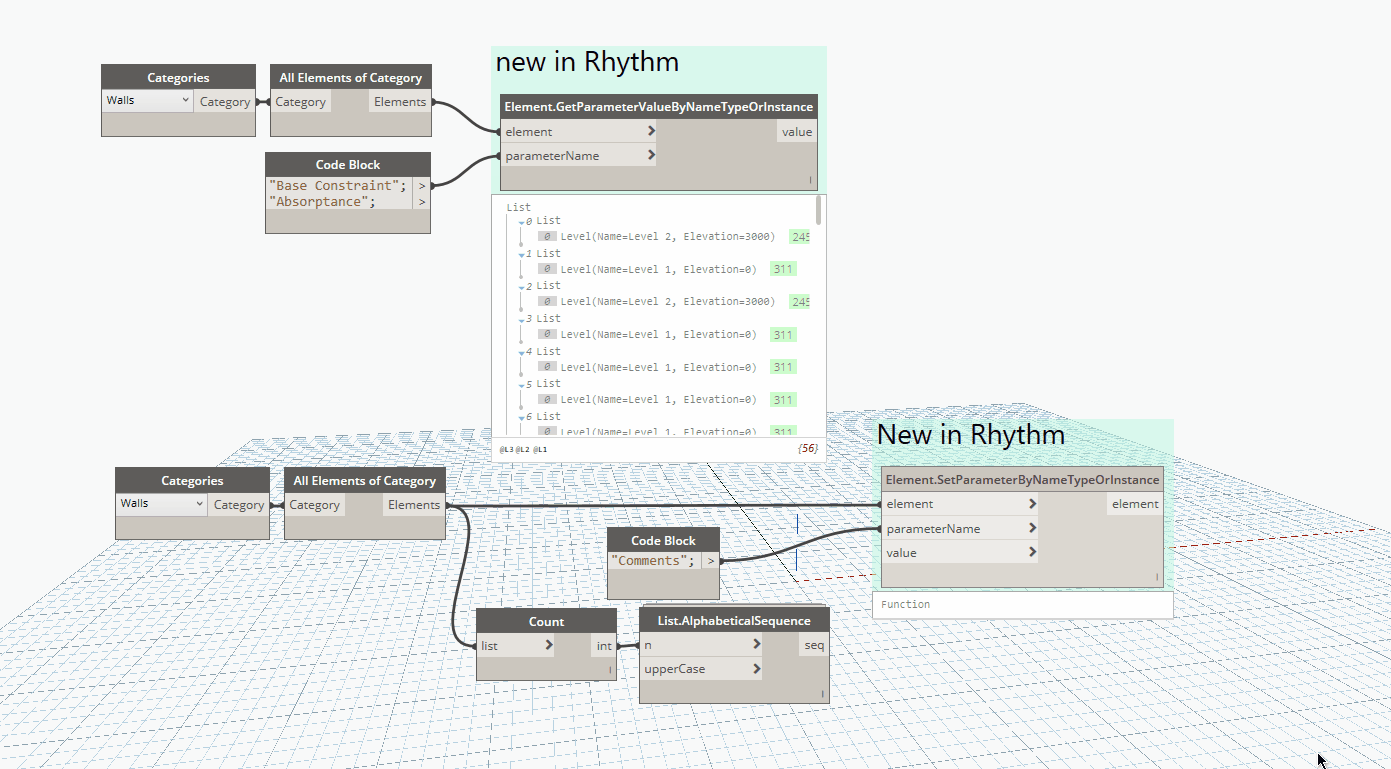Click green 311 ID tag under 4 List

click(x=783, y=367)
